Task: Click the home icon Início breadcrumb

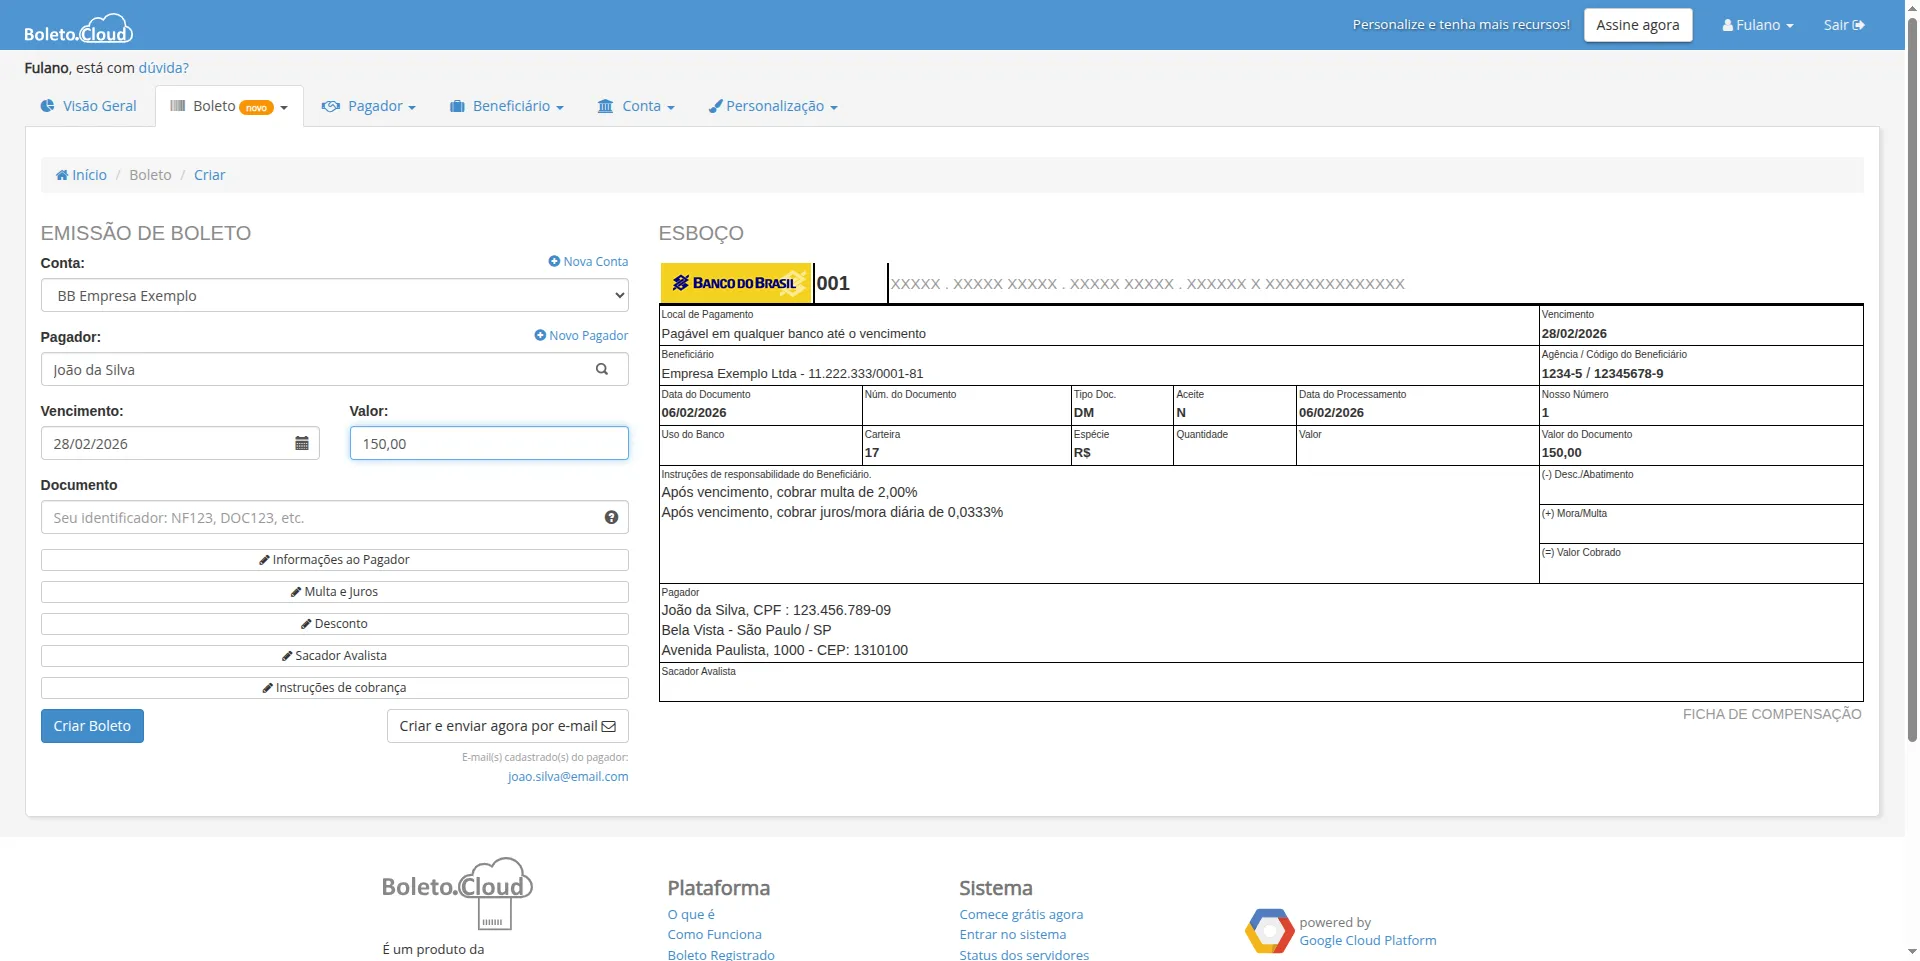Action: click(x=63, y=175)
